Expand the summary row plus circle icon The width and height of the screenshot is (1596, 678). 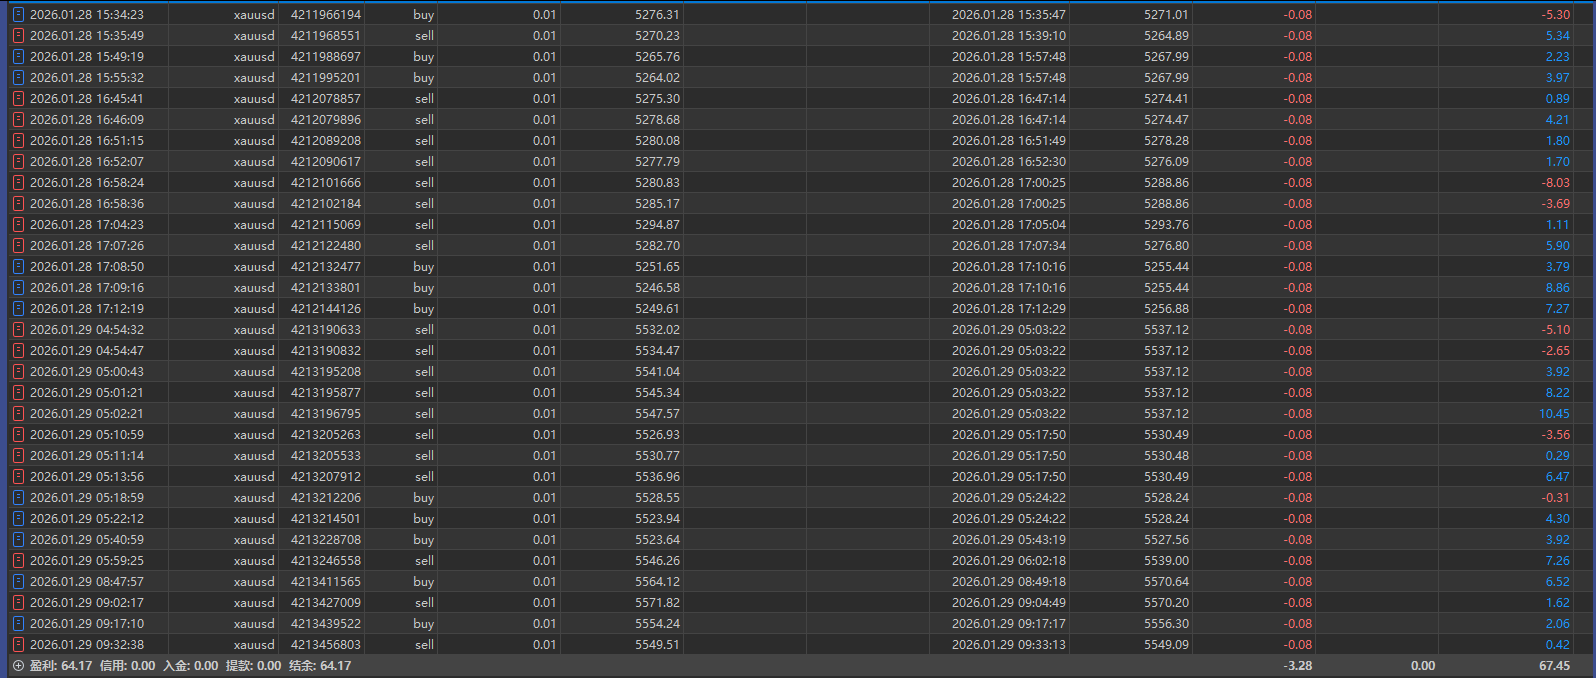(18, 666)
